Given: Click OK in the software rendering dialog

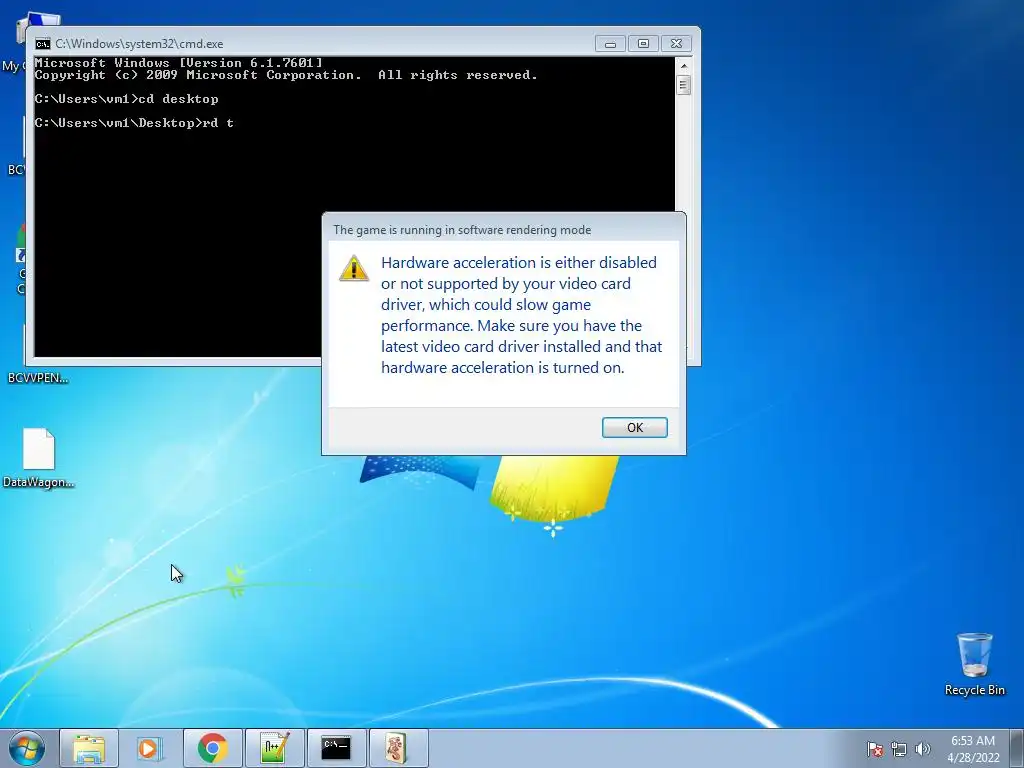Looking at the screenshot, I should point(634,427).
